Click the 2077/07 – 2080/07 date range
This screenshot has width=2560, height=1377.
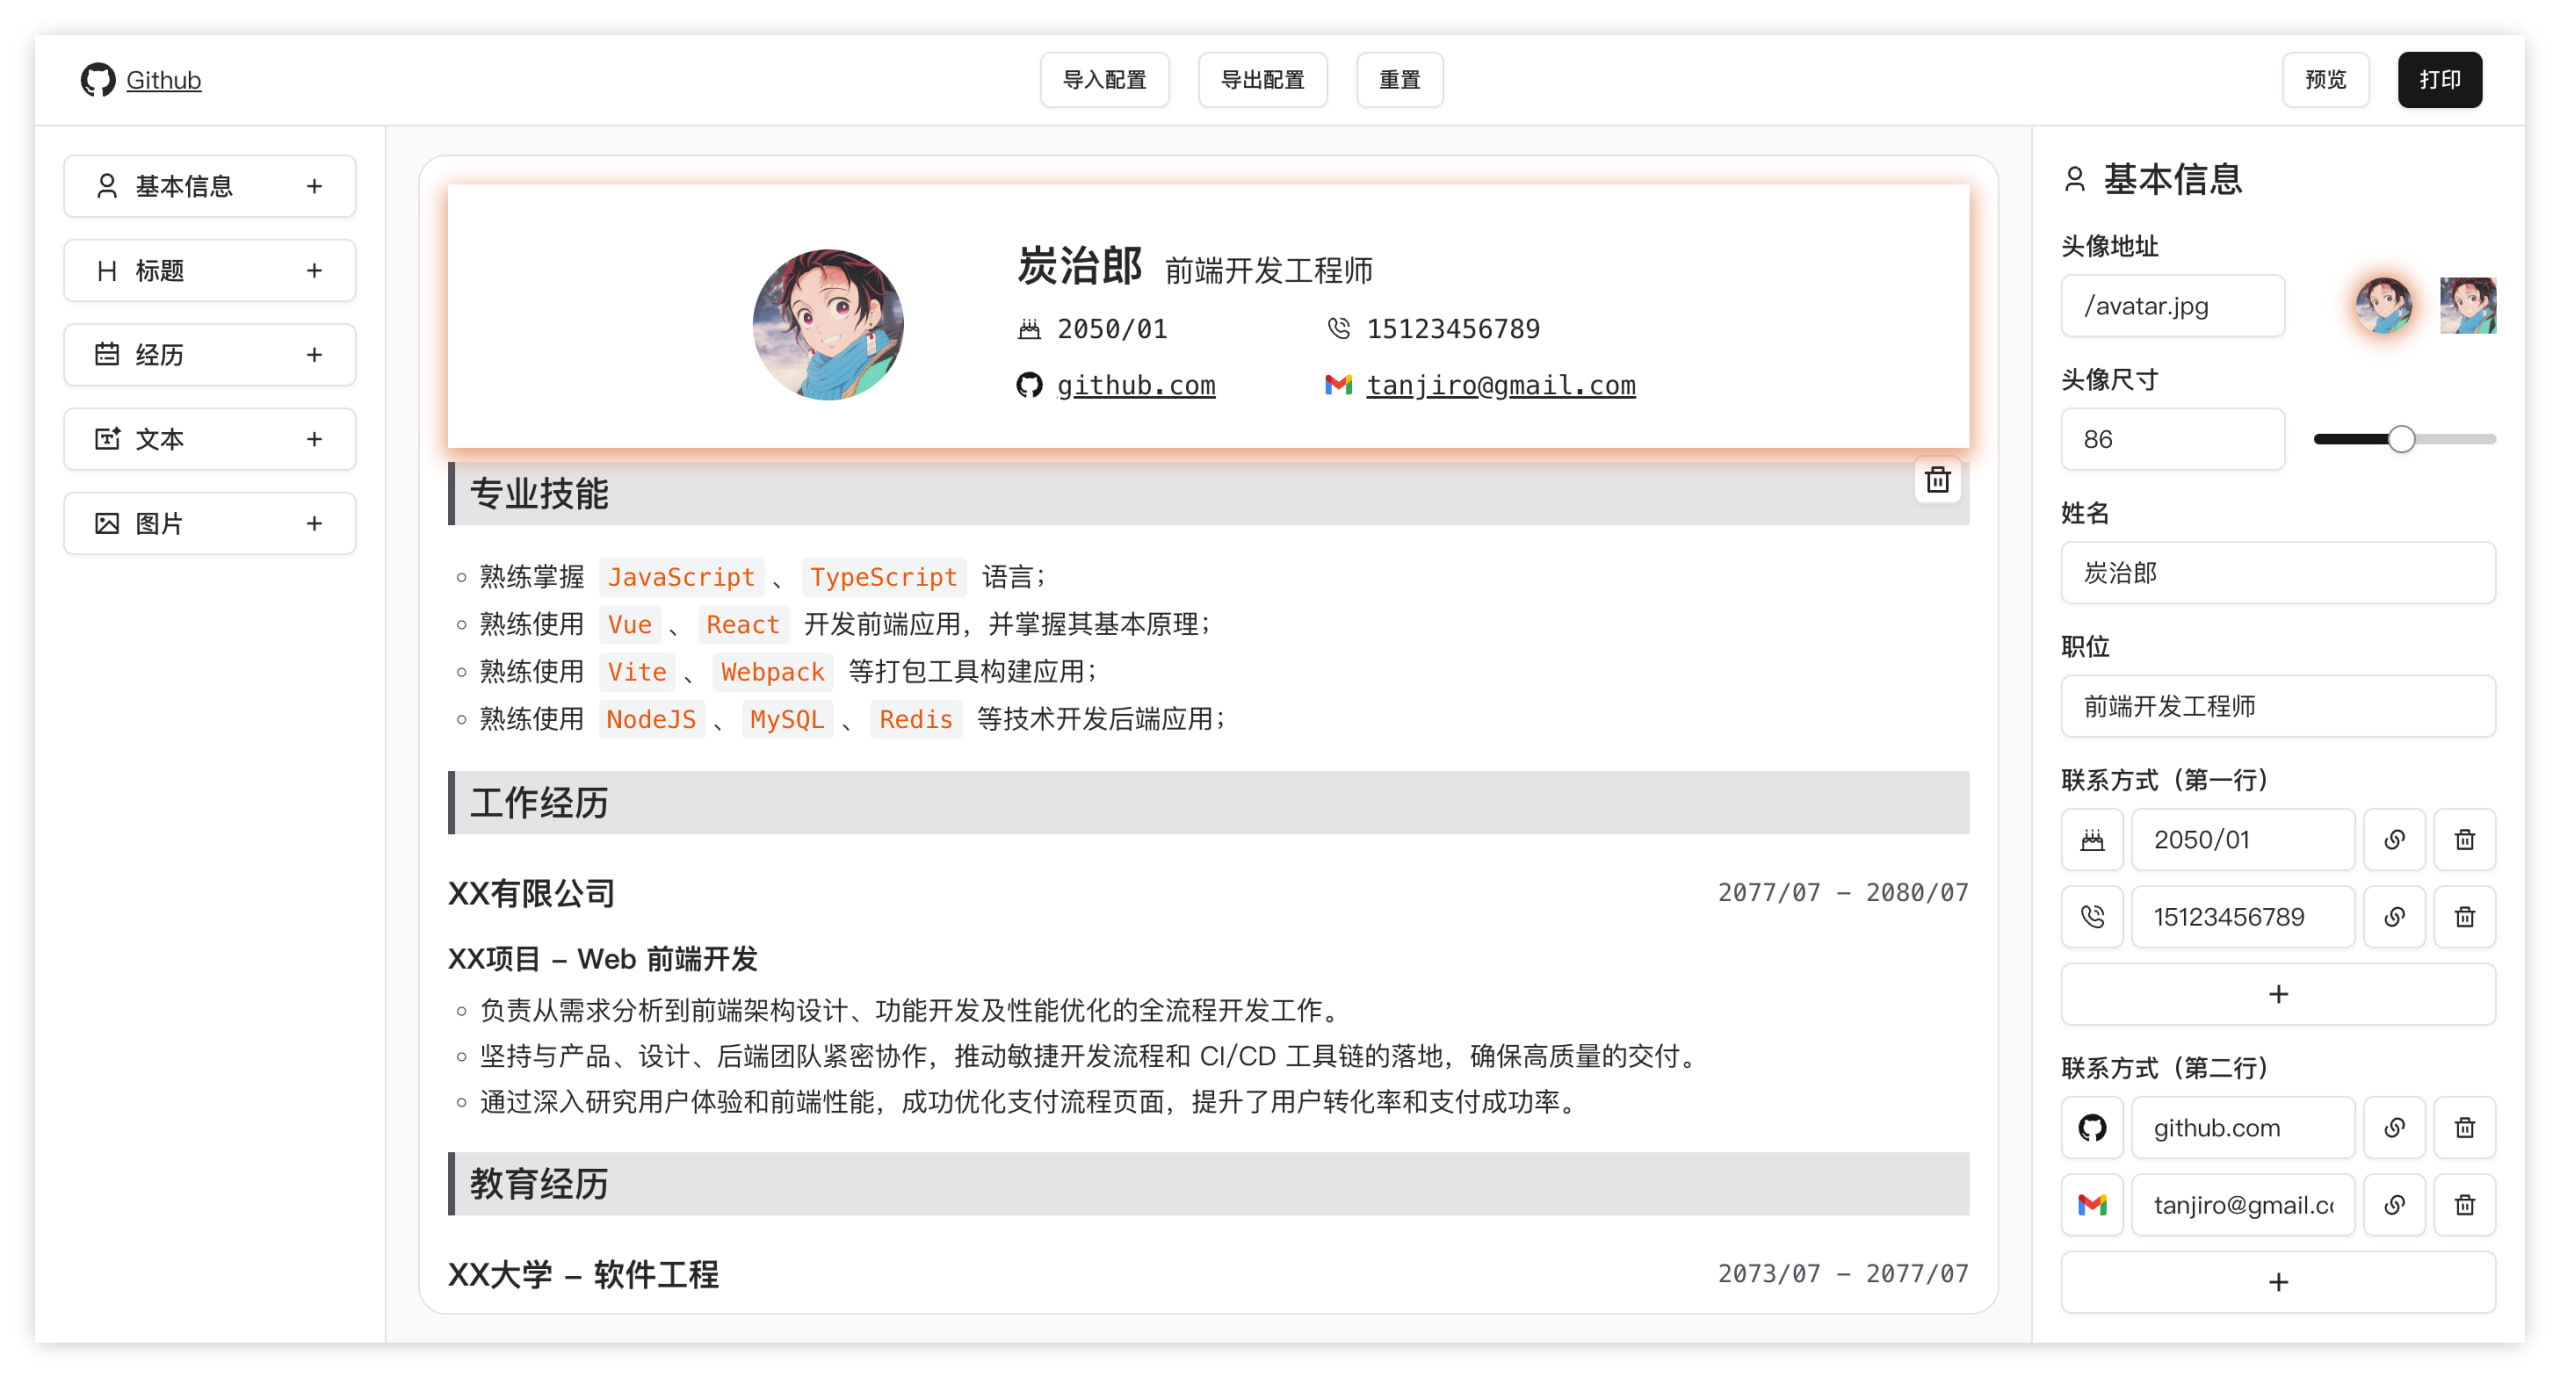coord(1842,892)
